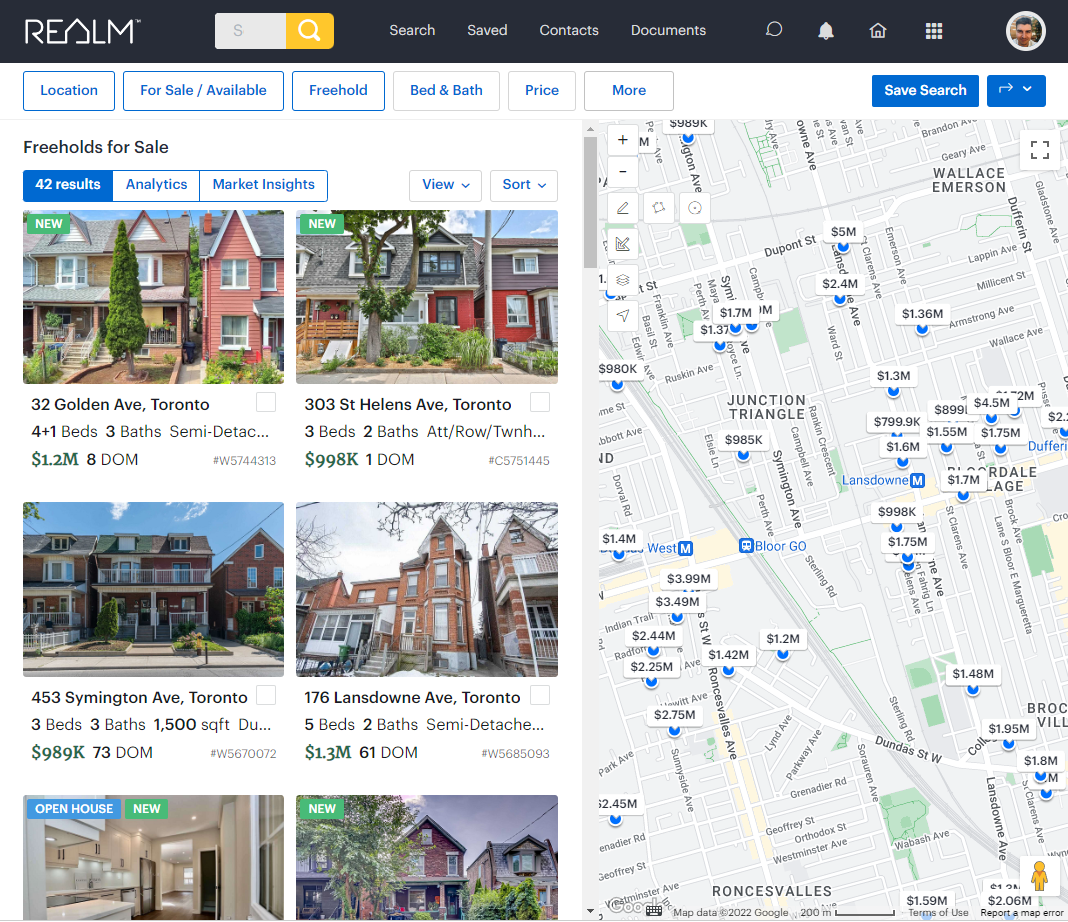
Task: Click the listings panel vertical scrollbar
Action: [x=590, y=203]
